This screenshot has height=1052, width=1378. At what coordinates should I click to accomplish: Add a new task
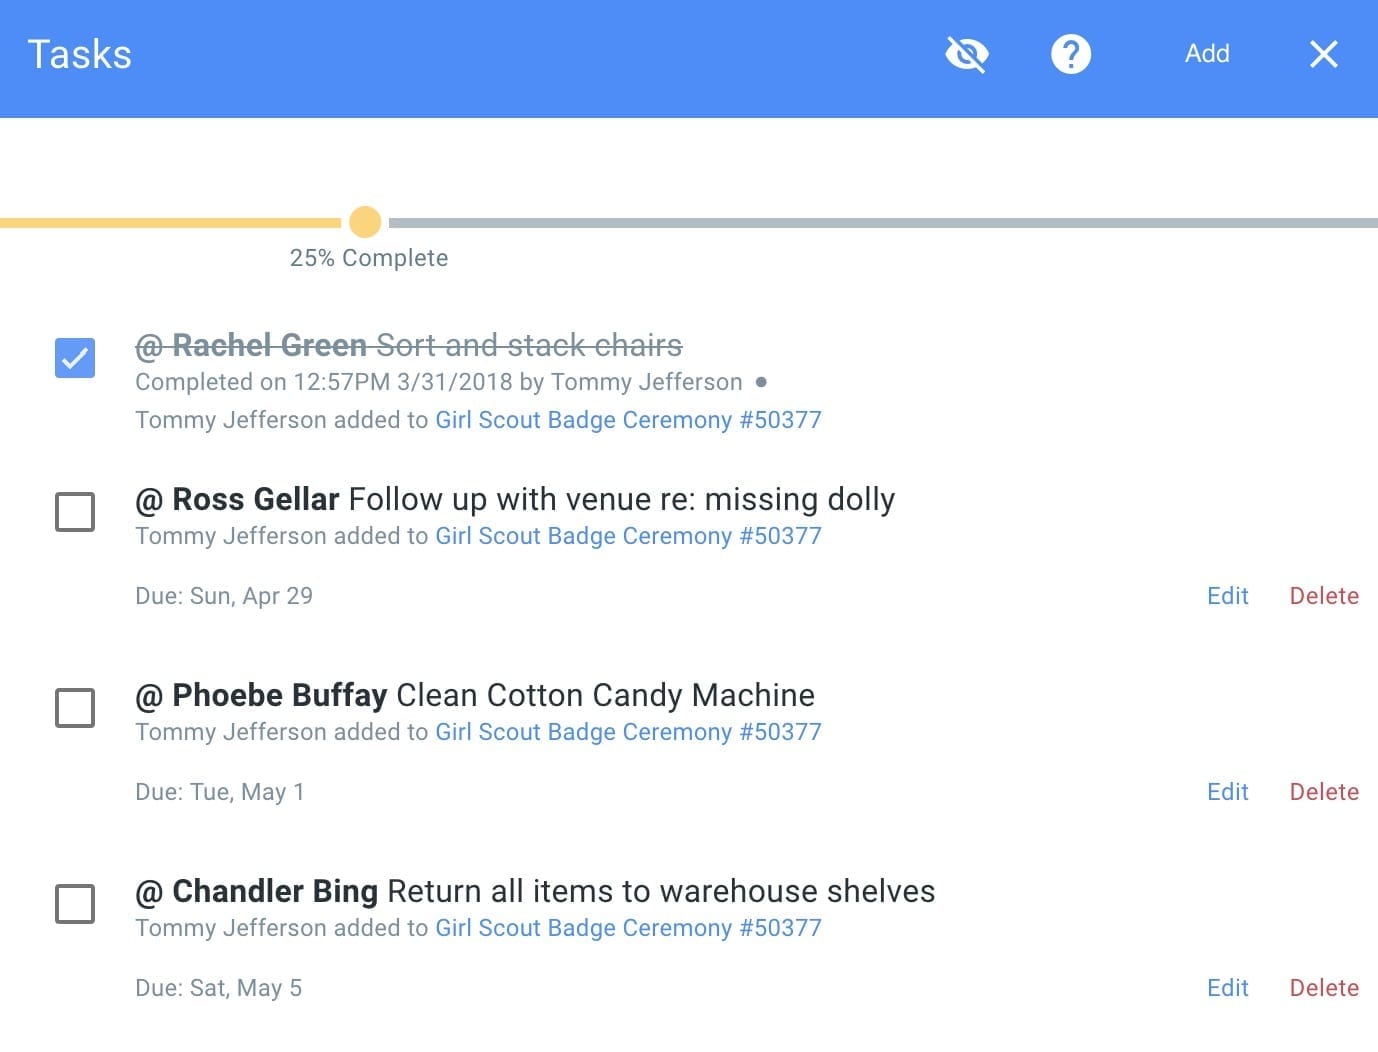tap(1206, 54)
